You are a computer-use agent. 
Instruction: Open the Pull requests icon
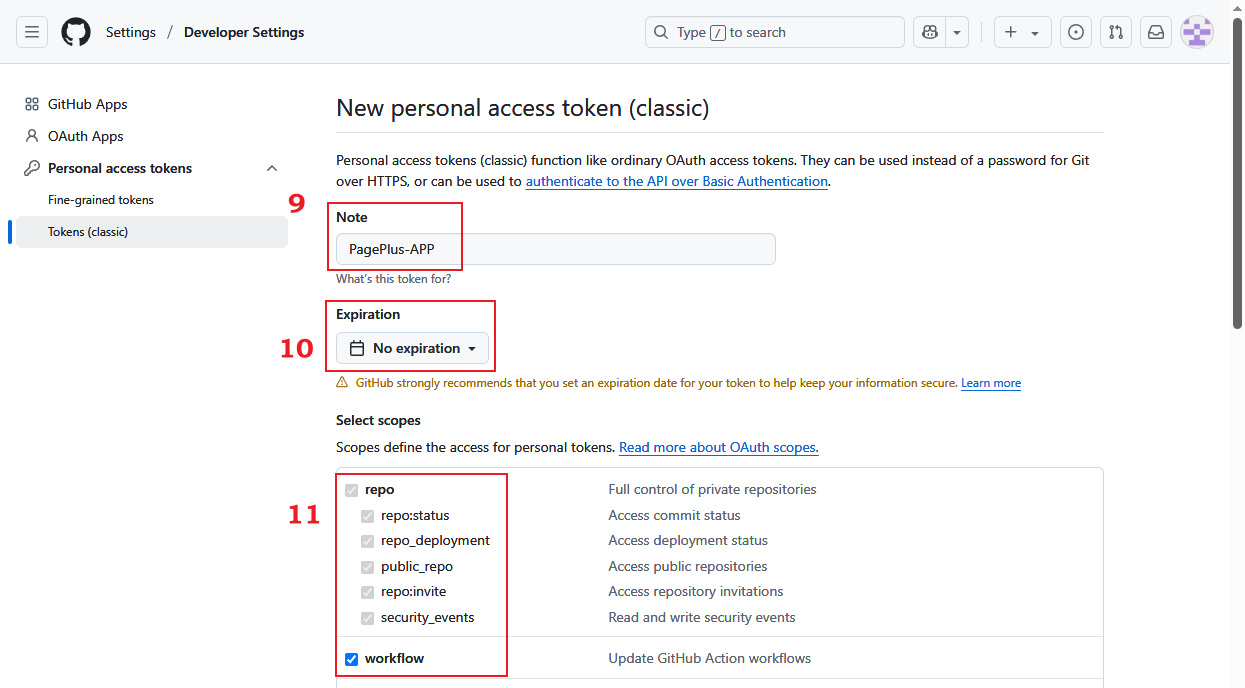click(x=1116, y=32)
